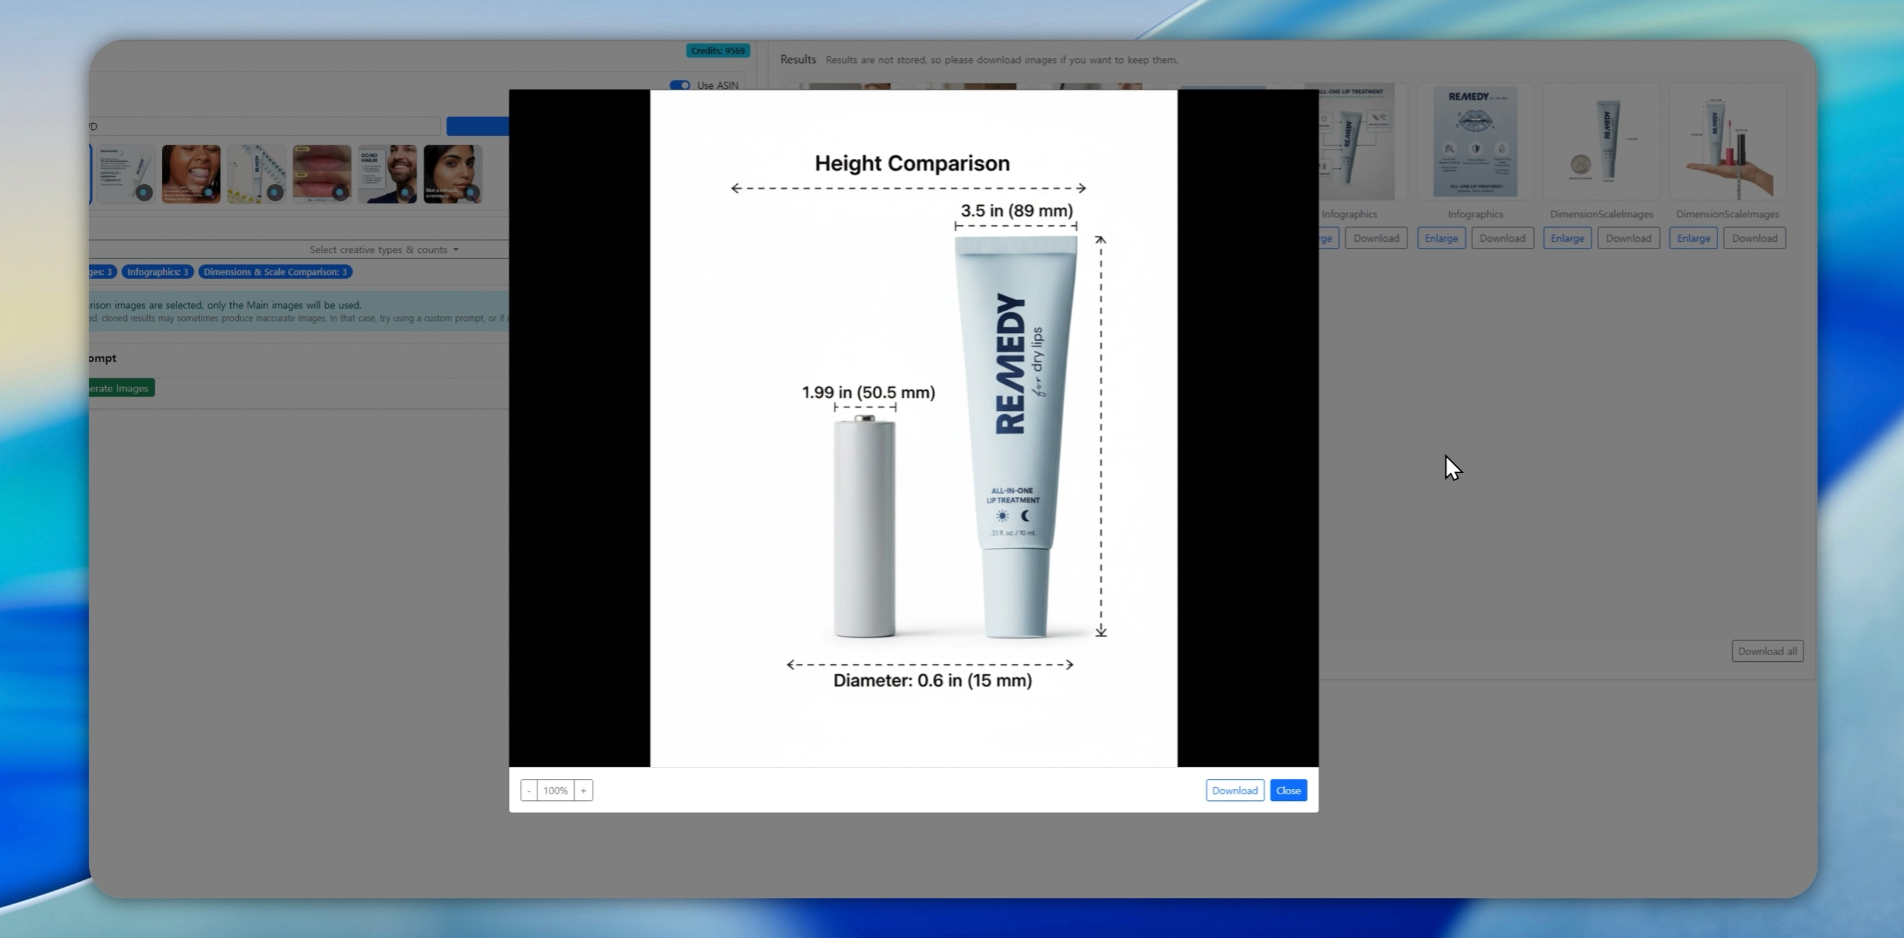Click Dimensions & Scale Comparison: 3 tag

pyautogui.click(x=275, y=272)
